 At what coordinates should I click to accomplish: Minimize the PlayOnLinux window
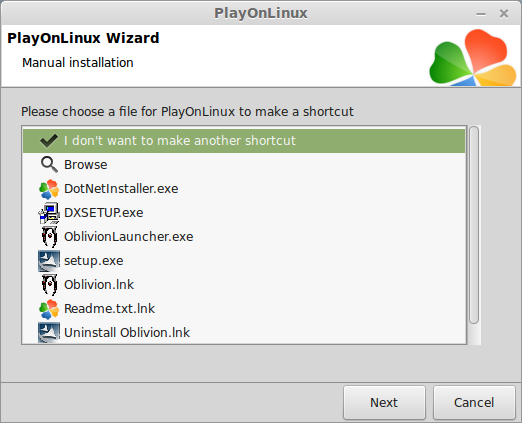[x=481, y=14]
